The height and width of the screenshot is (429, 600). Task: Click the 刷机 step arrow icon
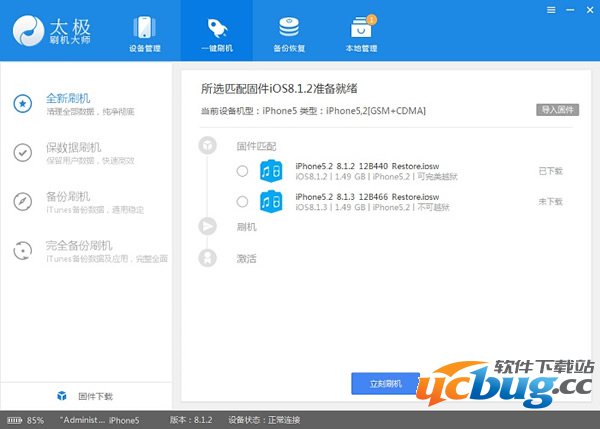pos(207,226)
